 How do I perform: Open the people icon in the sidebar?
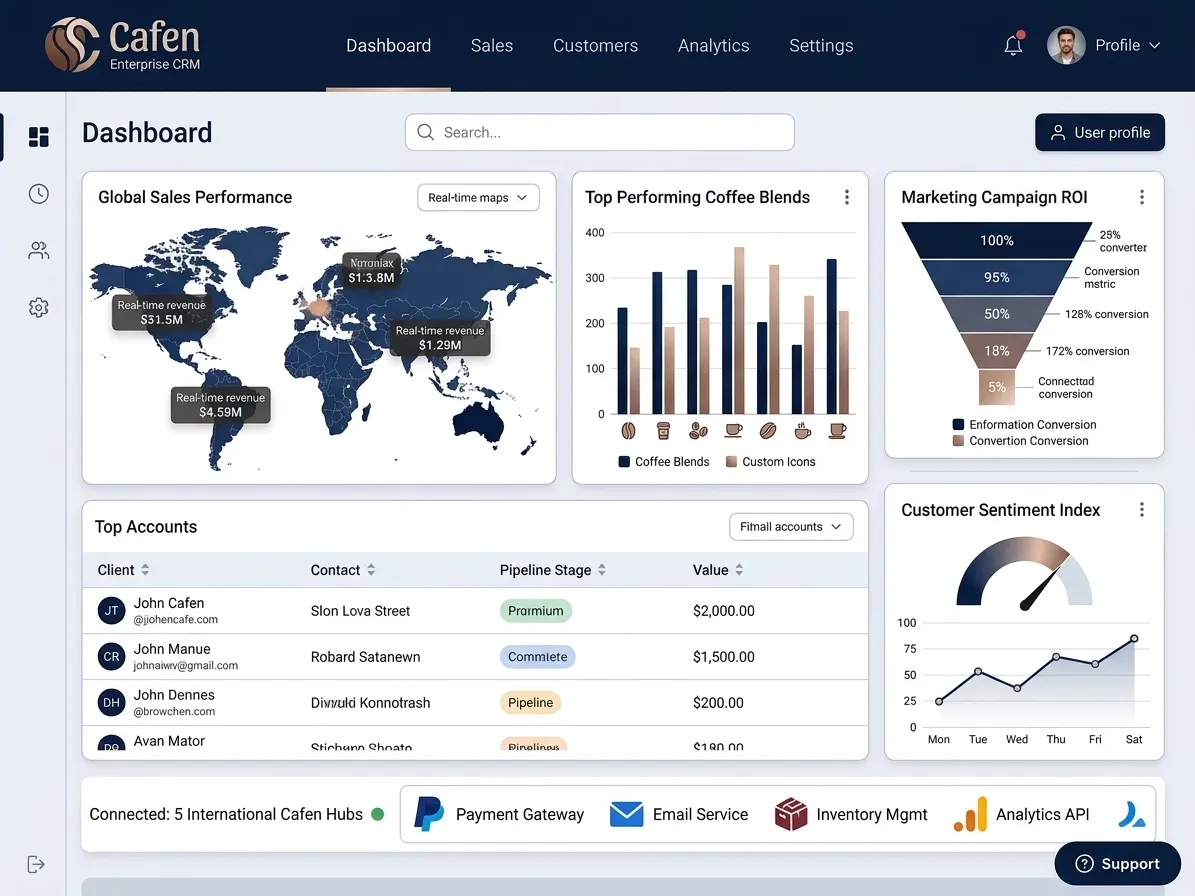[39, 250]
